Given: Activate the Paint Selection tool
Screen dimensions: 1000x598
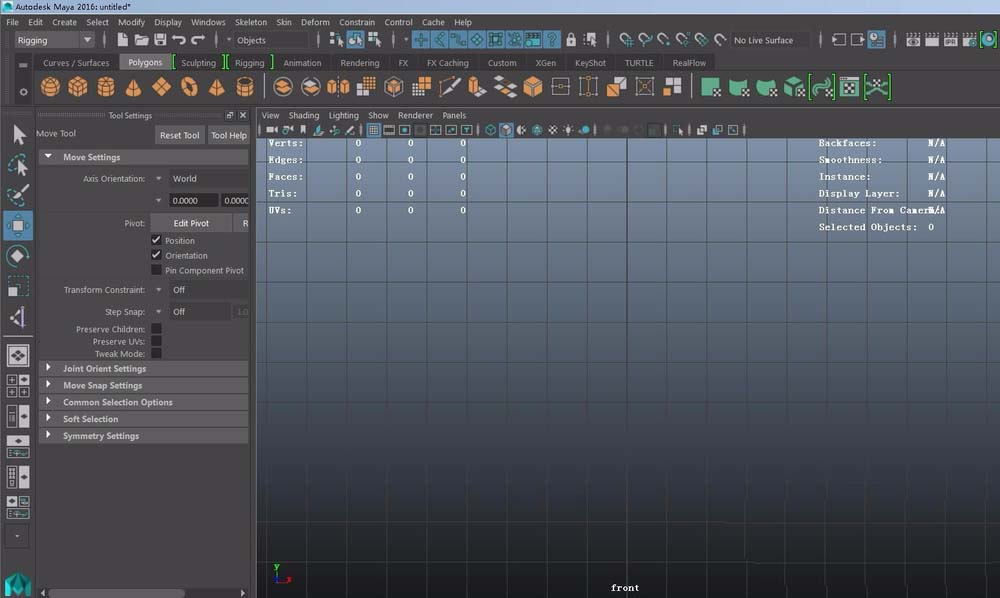Looking at the screenshot, I should pyautogui.click(x=18, y=195).
